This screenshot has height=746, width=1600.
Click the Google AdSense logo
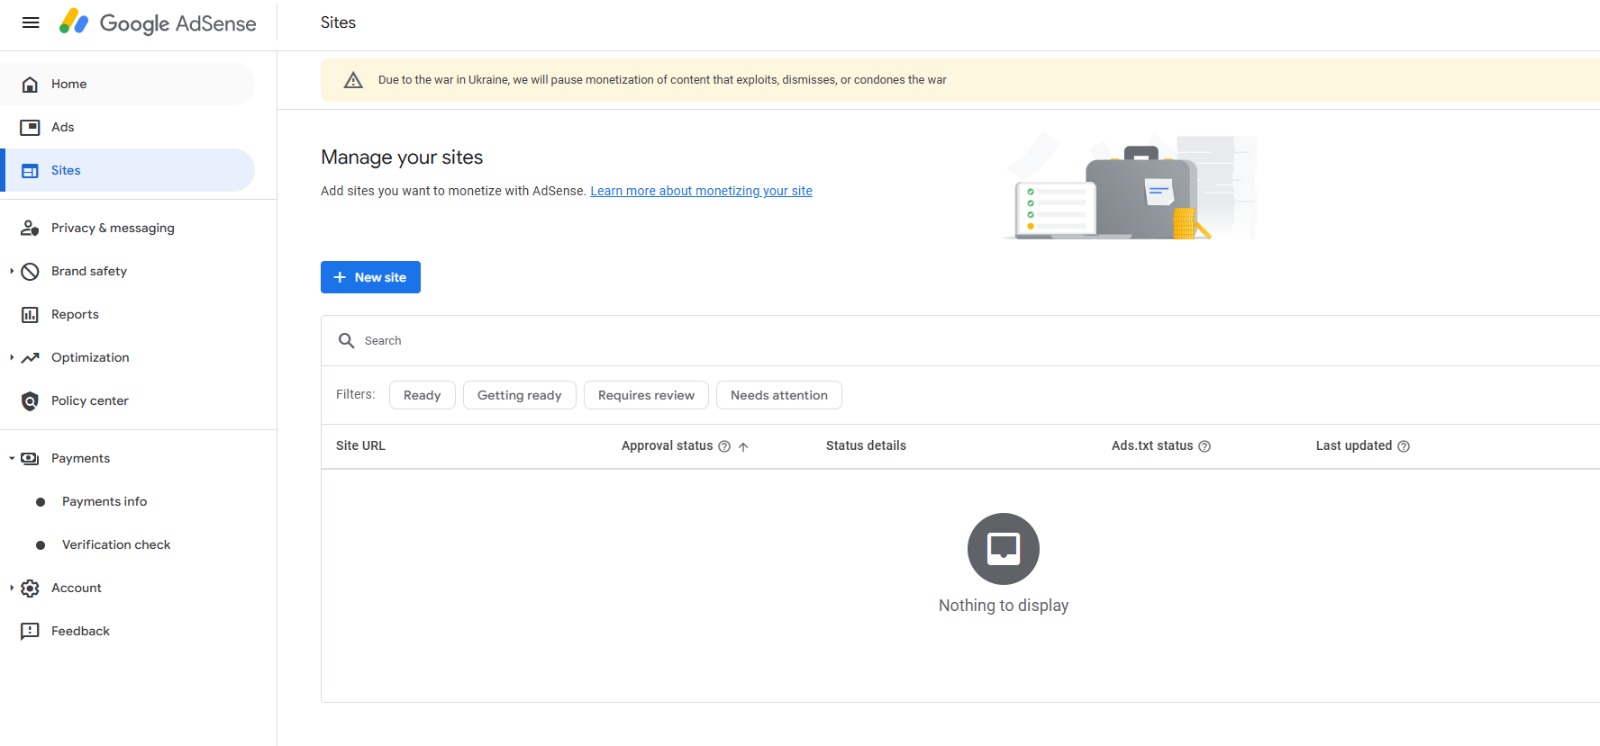158,22
